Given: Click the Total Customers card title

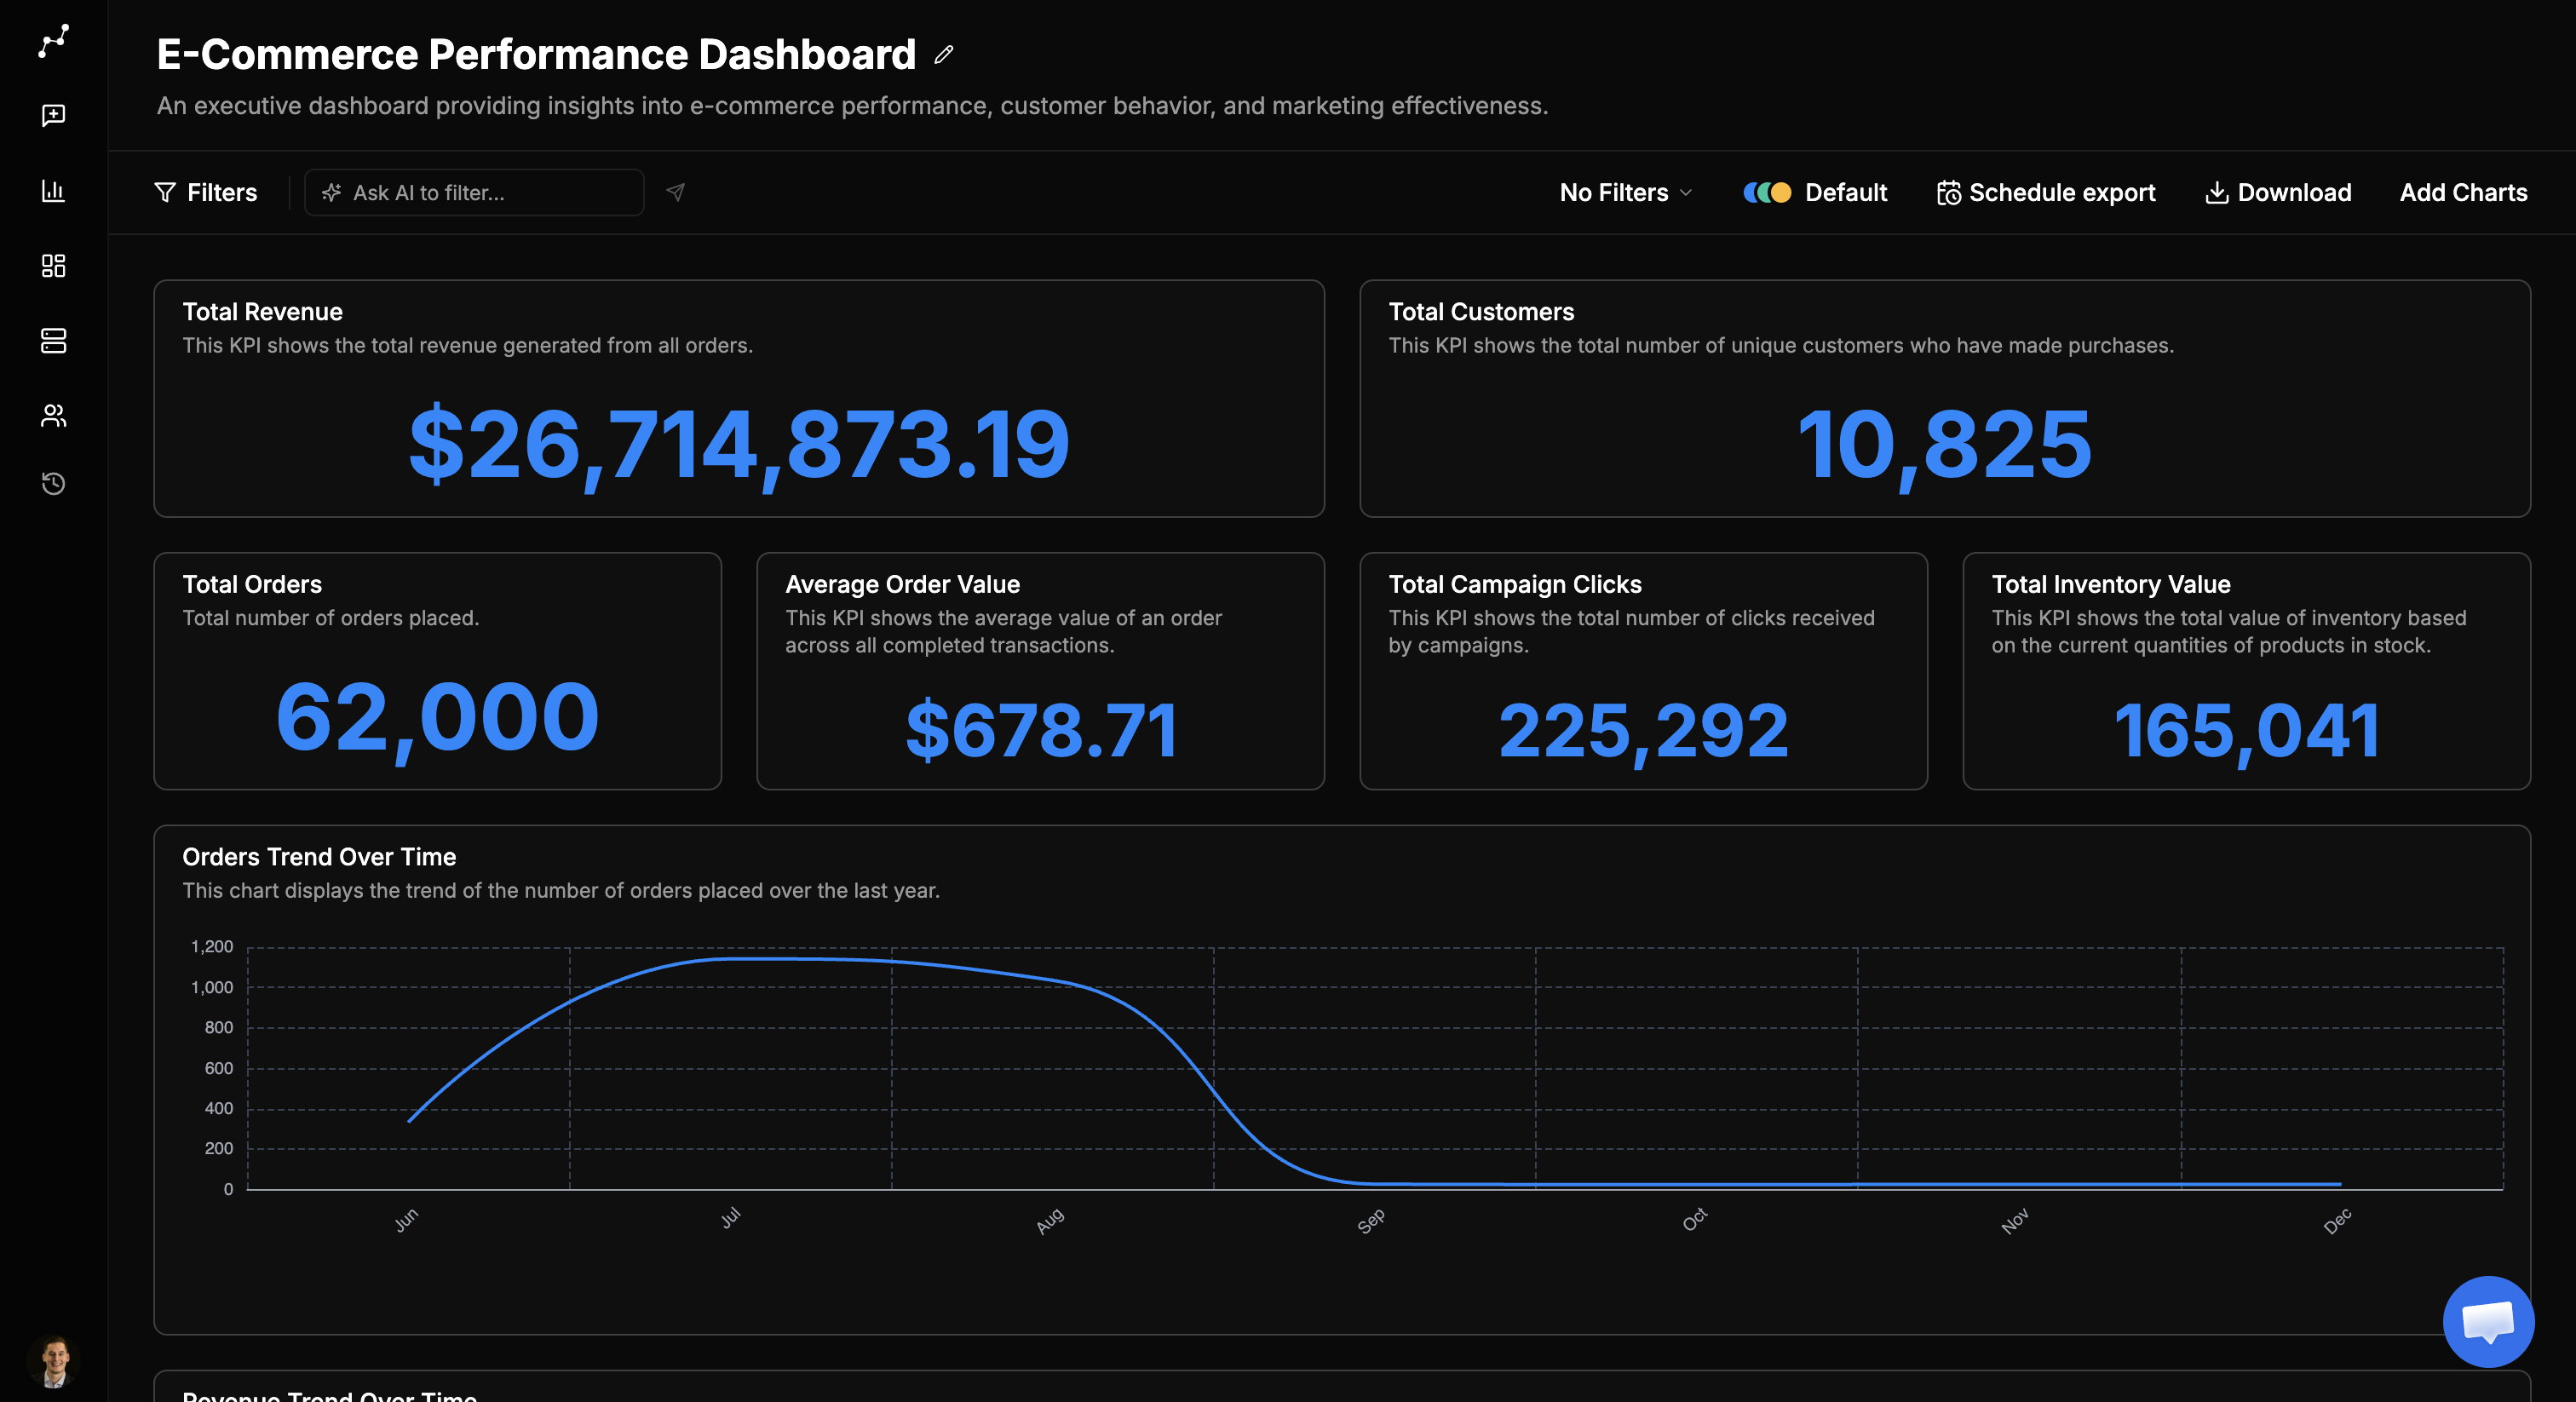Looking at the screenshot, I should [x=1481, y=312].
